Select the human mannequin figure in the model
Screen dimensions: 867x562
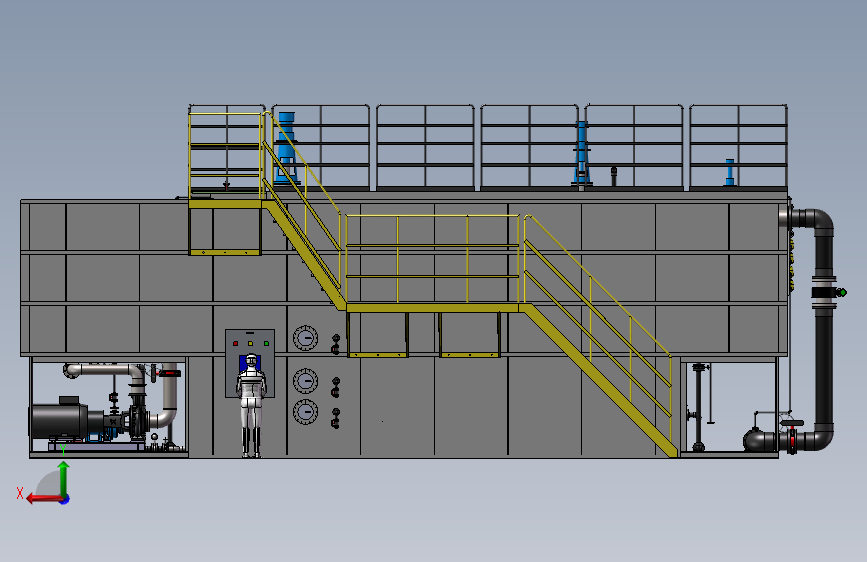pyautogui.click(x=252, y=406)
